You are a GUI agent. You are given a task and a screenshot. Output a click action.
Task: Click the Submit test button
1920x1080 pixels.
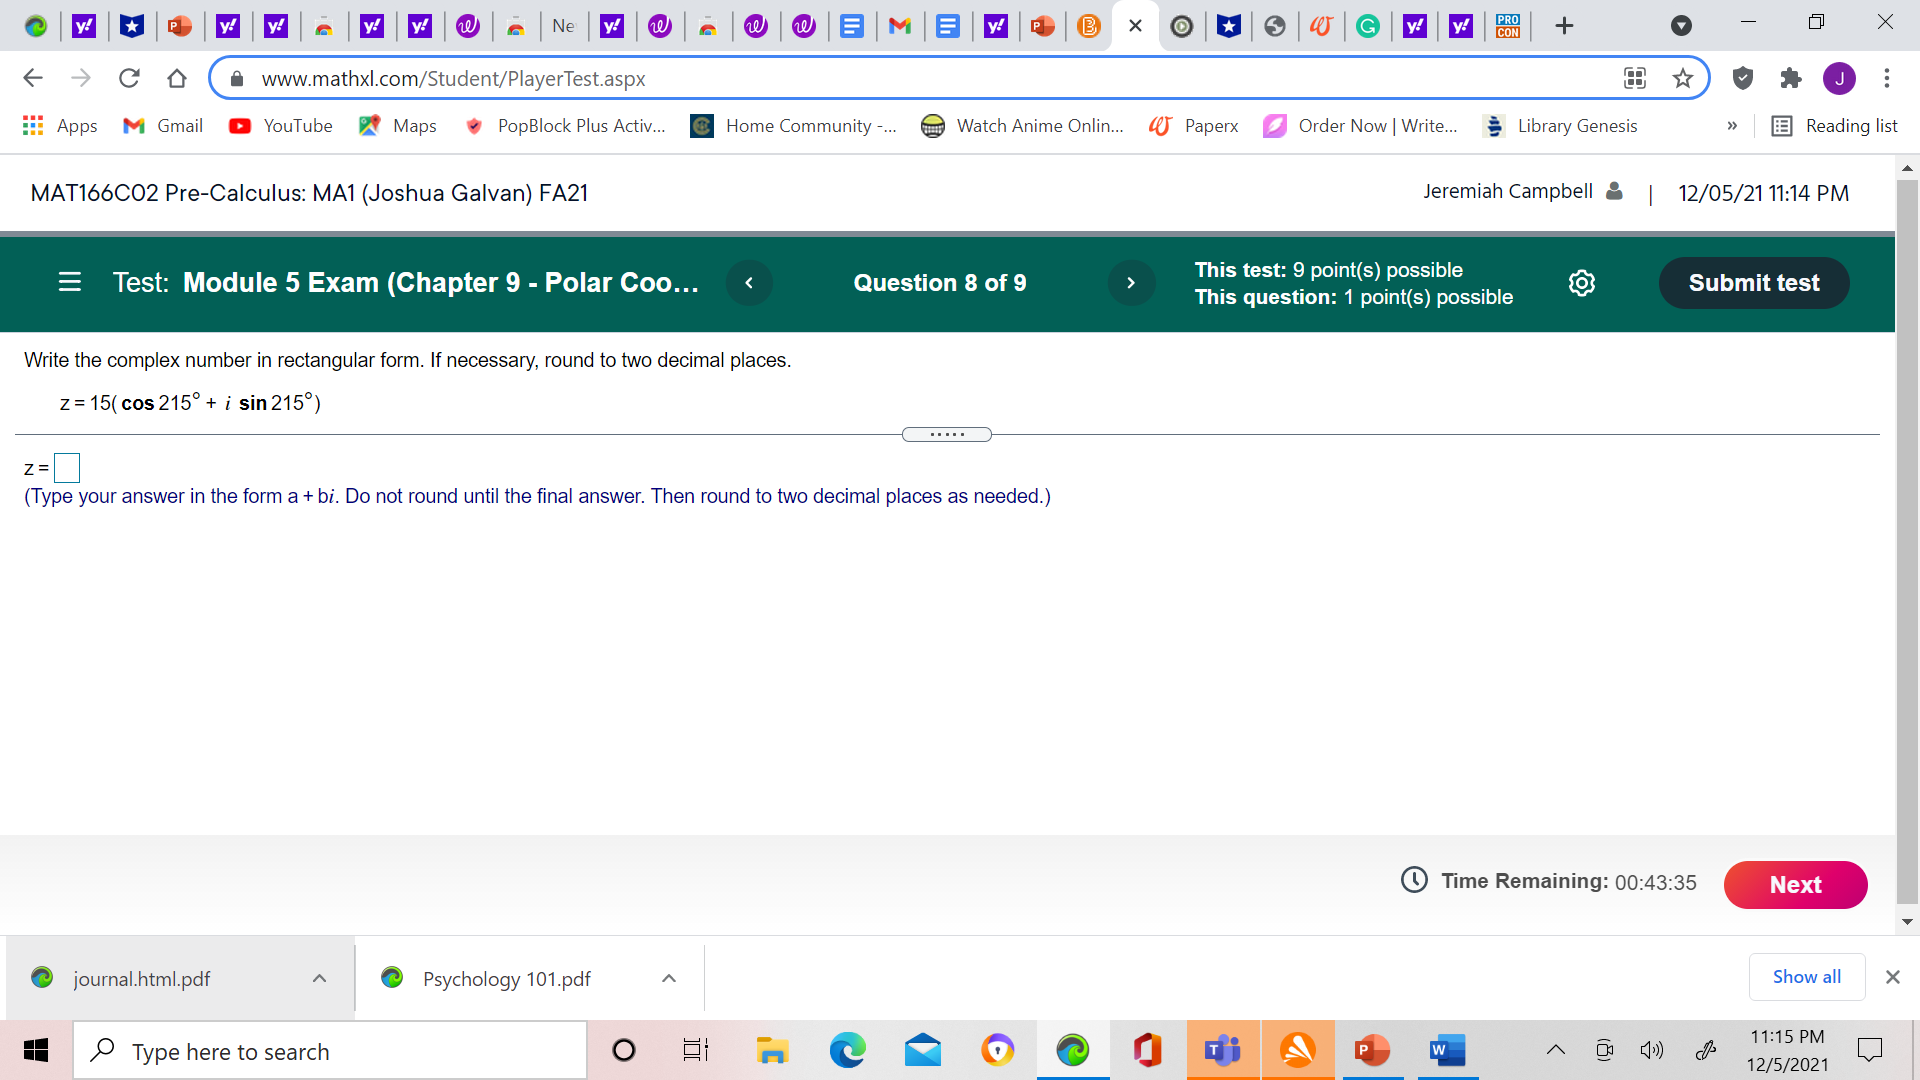pos(1753,283)
